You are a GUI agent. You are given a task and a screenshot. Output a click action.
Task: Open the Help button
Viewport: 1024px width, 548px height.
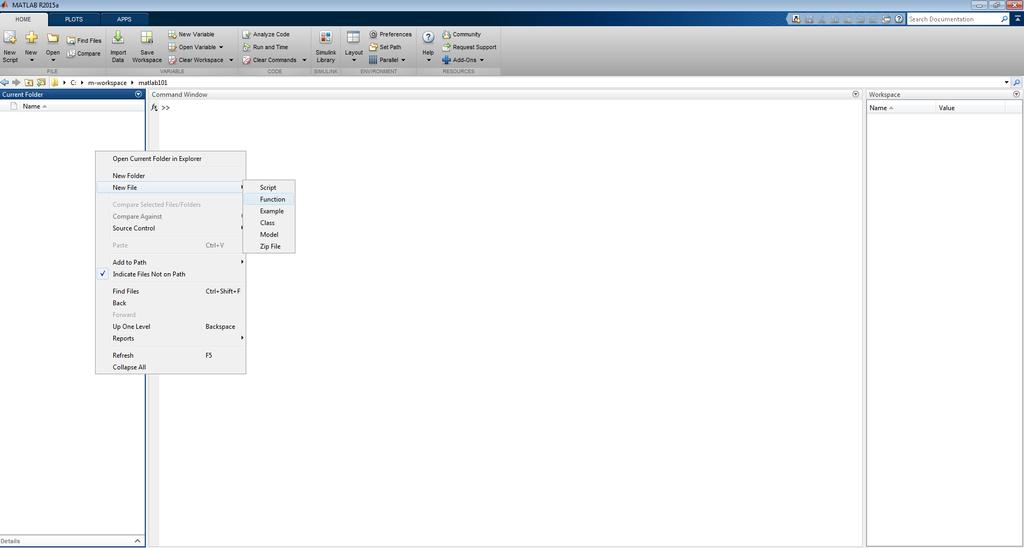[428, 46]
